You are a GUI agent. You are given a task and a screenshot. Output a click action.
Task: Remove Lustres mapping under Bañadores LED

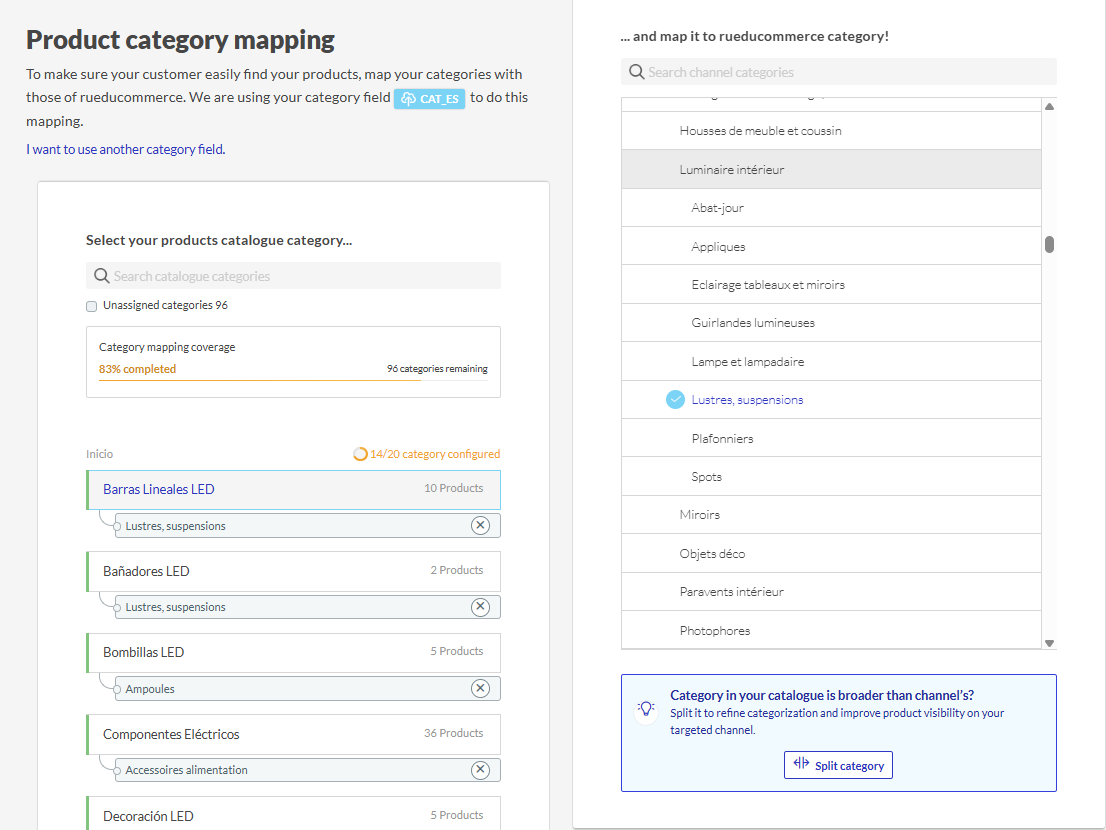[x=480, y=607]
